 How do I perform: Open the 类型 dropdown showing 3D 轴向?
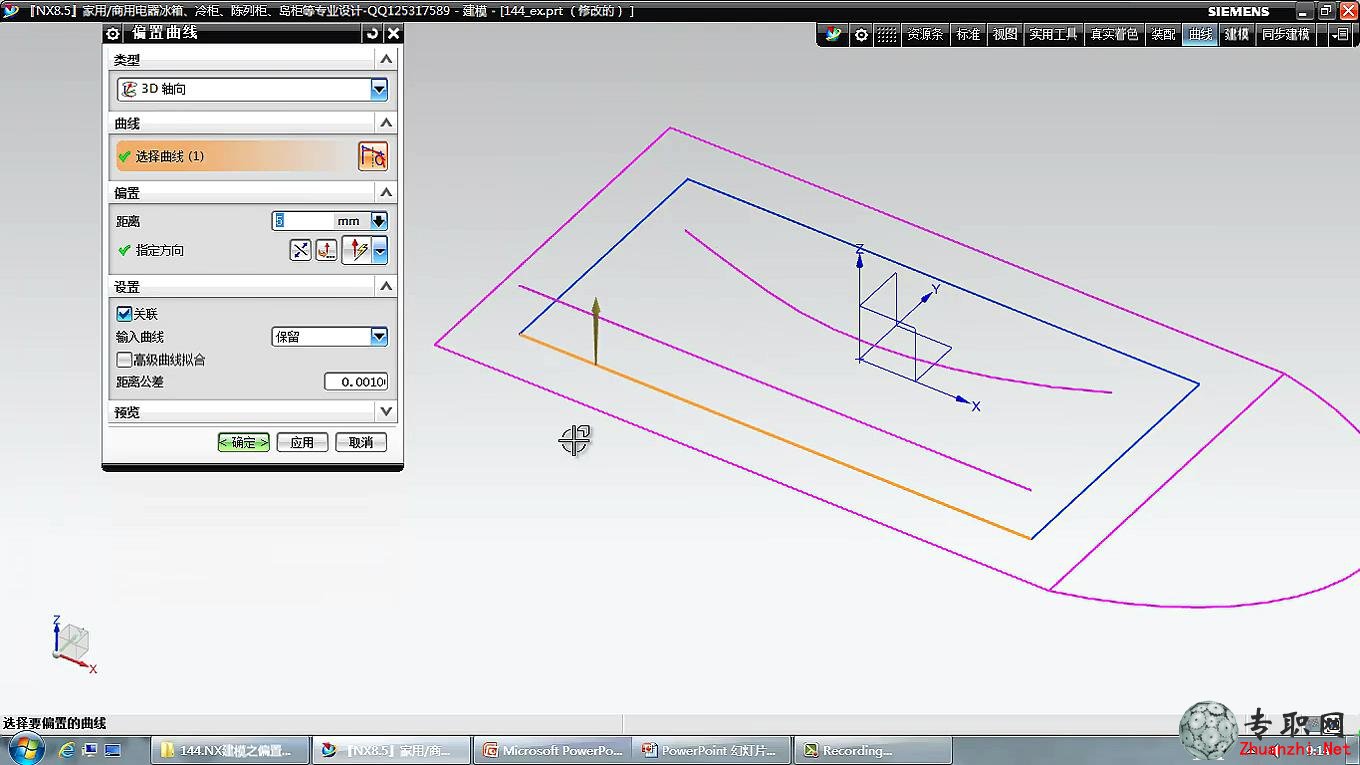tap(379, 89)
